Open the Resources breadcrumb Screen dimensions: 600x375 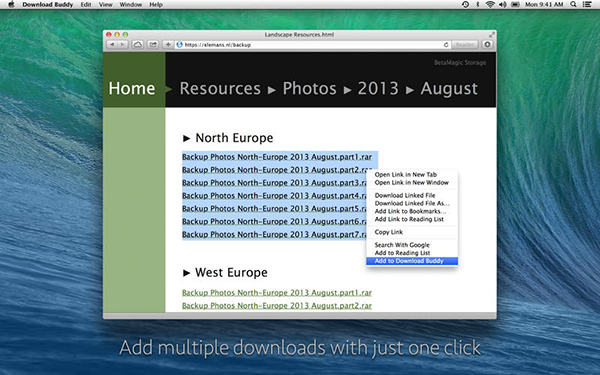[220, 88]
